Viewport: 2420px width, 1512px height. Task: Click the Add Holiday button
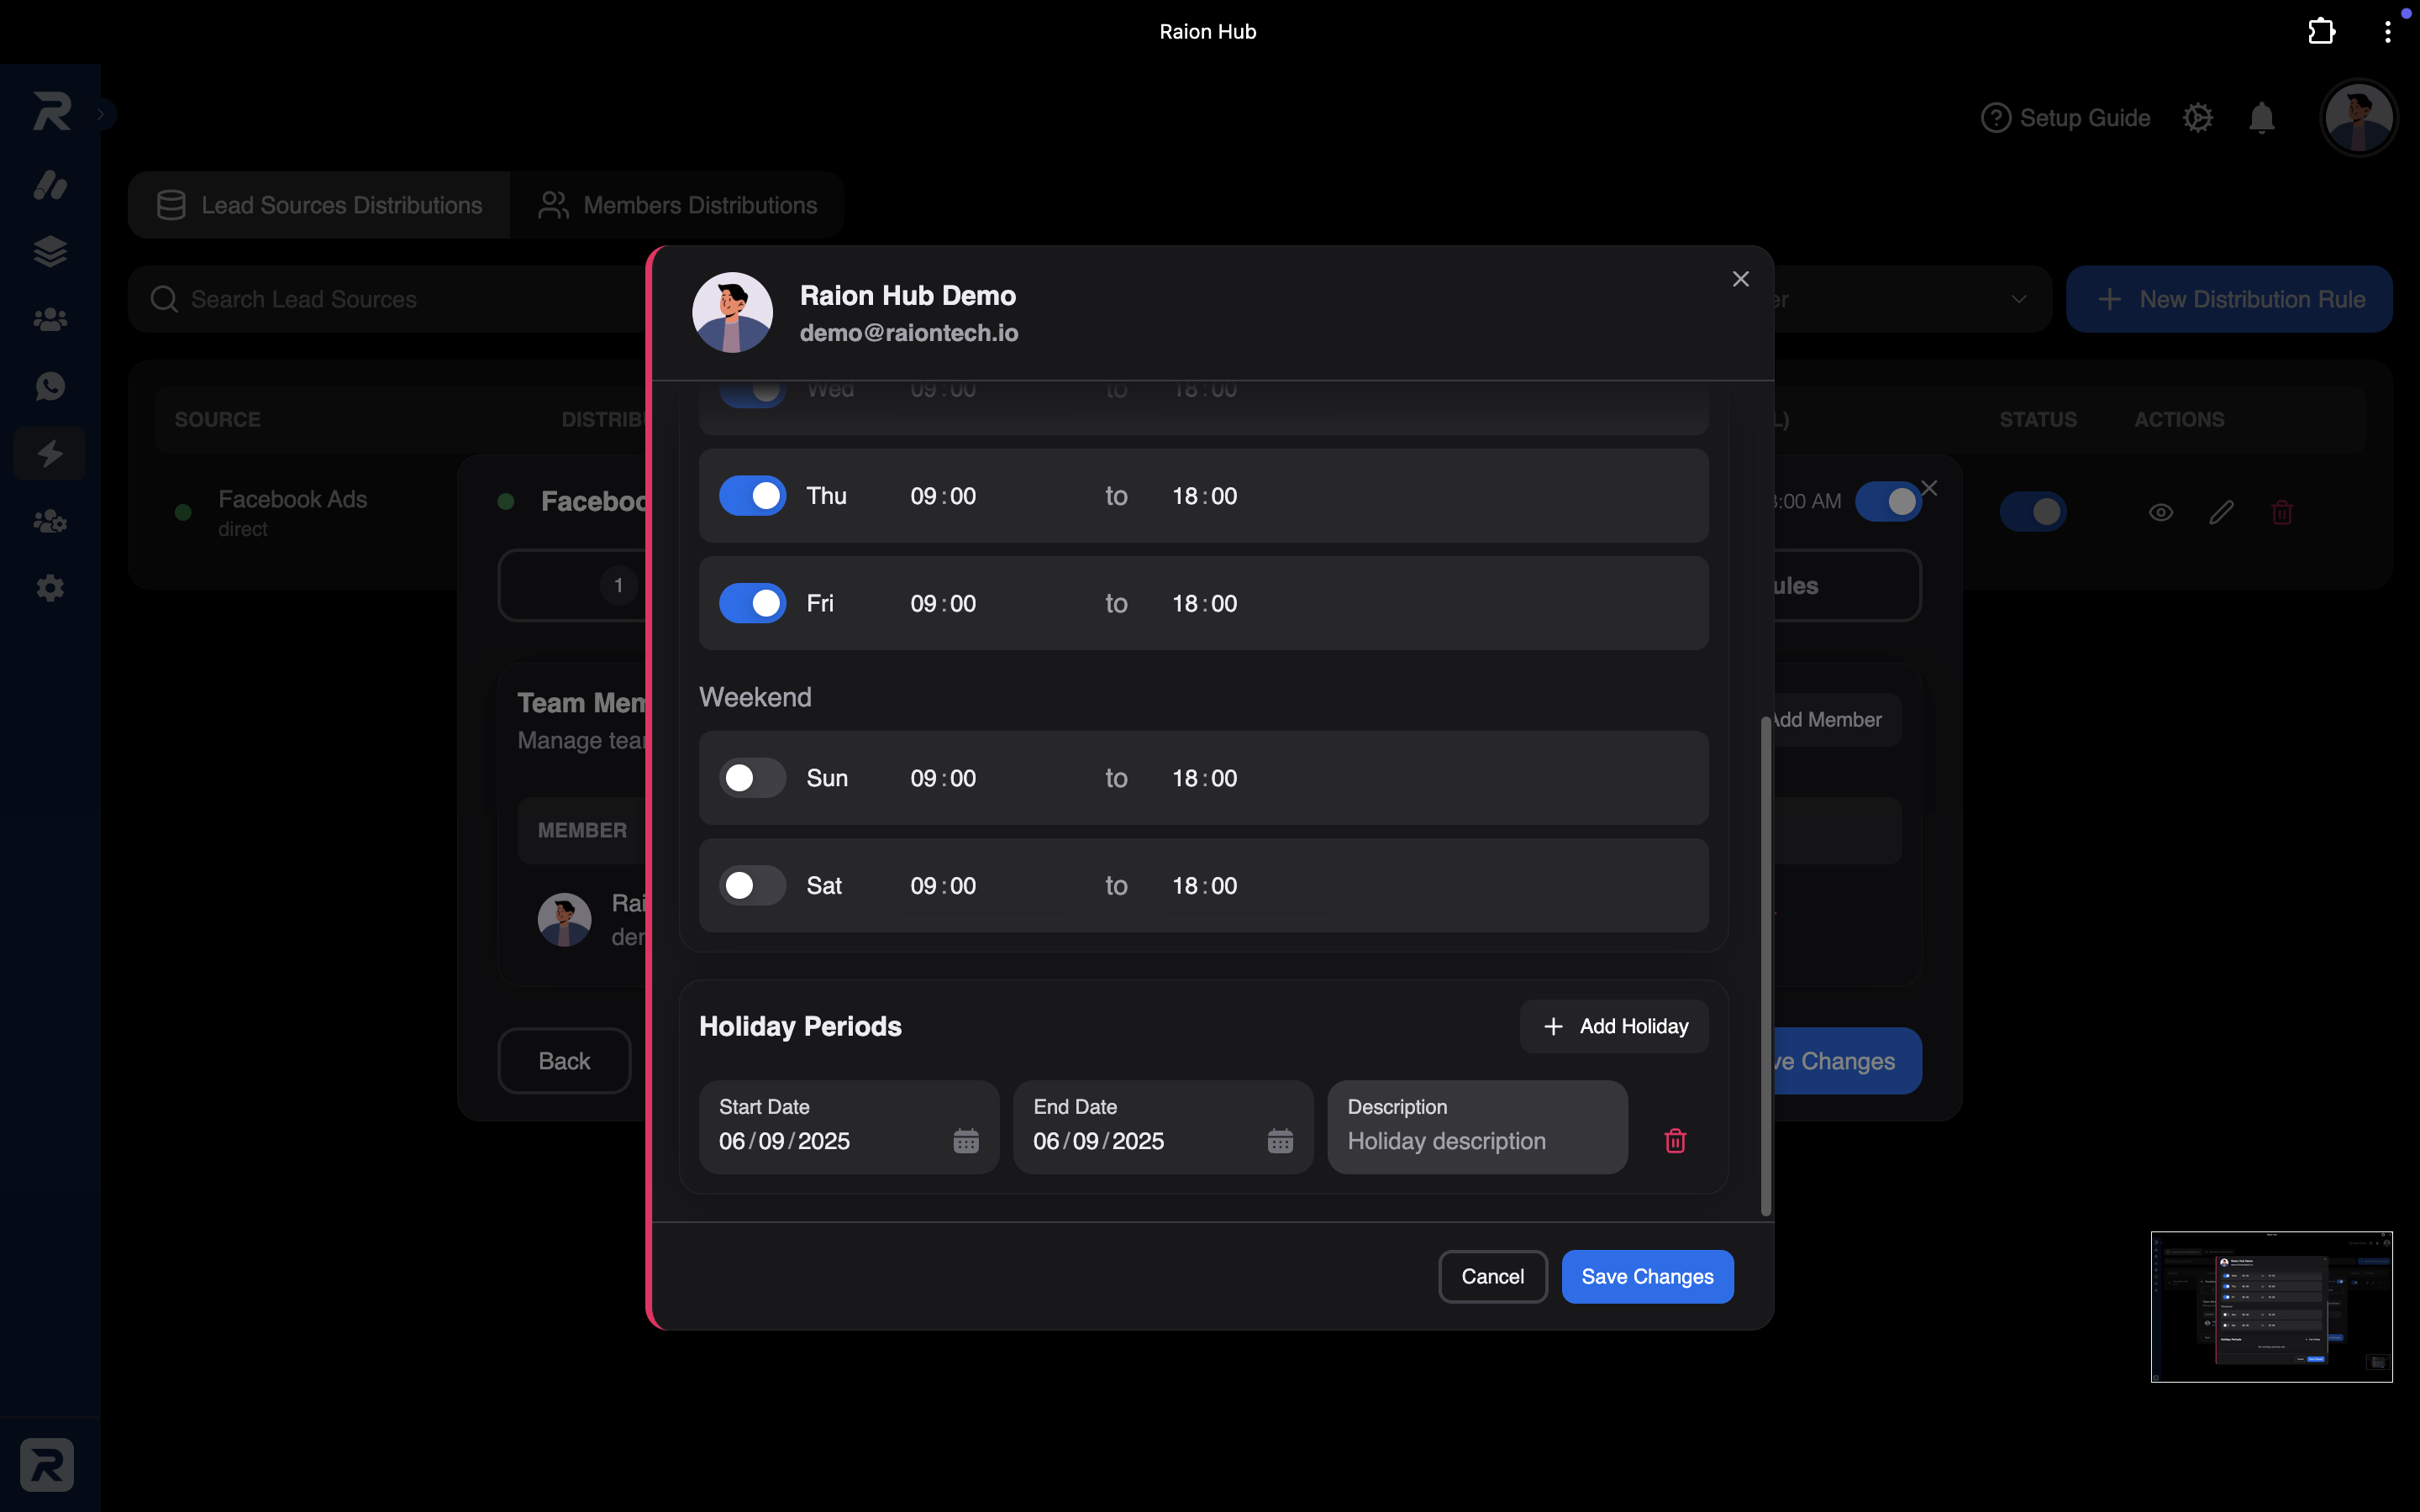pos(1614,1026)
